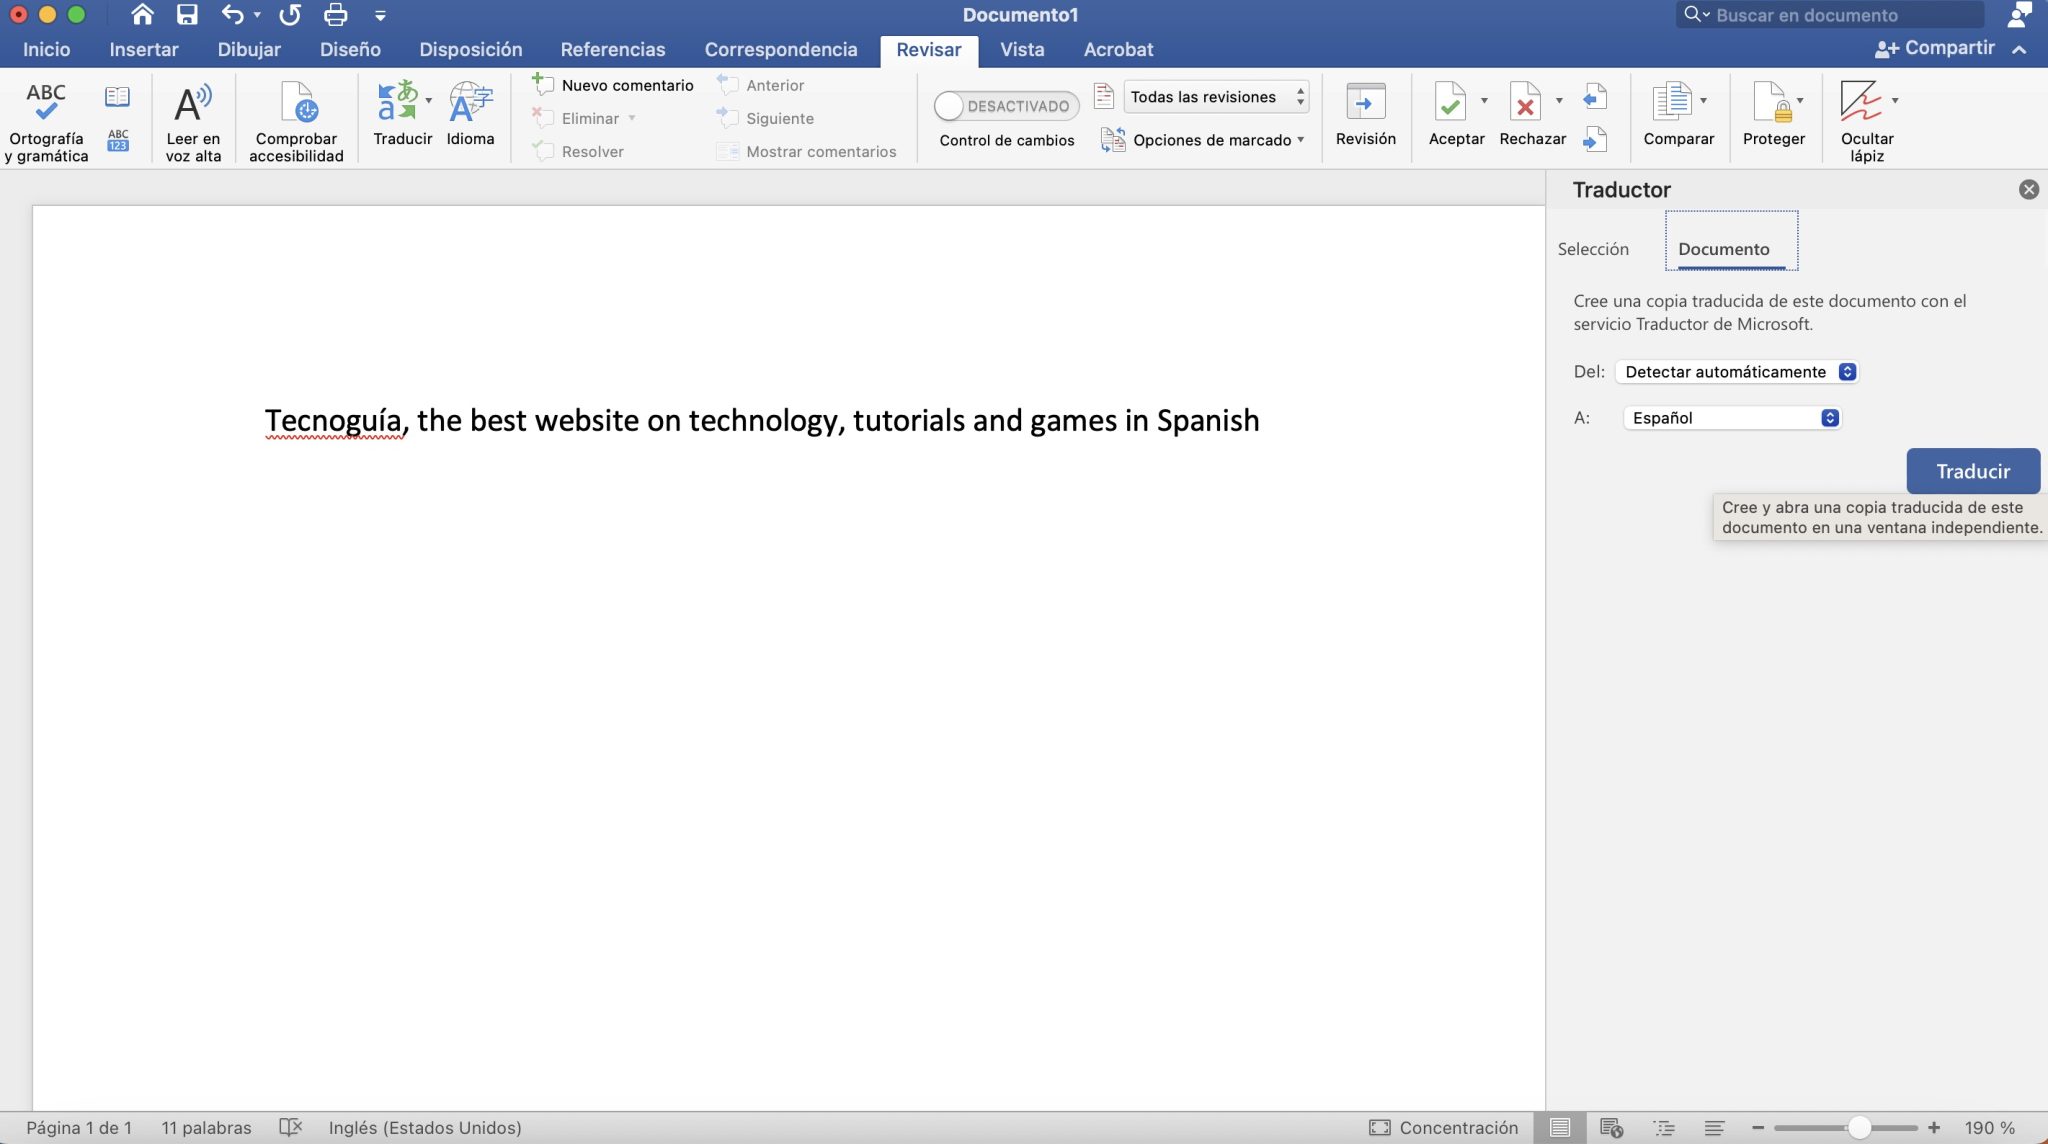Viewport: 2048px width, 1144px height.
Task: Change the Detectar automáticamente language selector
Action: coord(1735,371)
